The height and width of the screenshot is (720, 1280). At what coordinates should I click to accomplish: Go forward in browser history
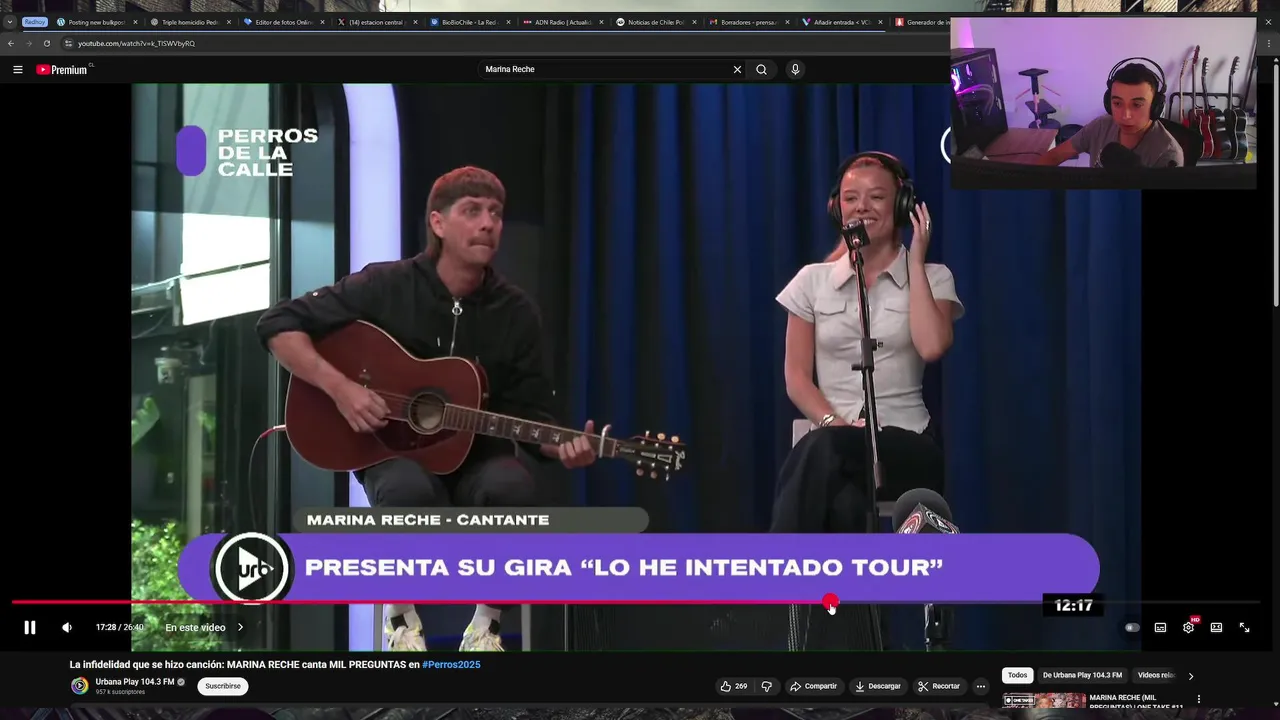pyautogui.click(x=28, y=43)
